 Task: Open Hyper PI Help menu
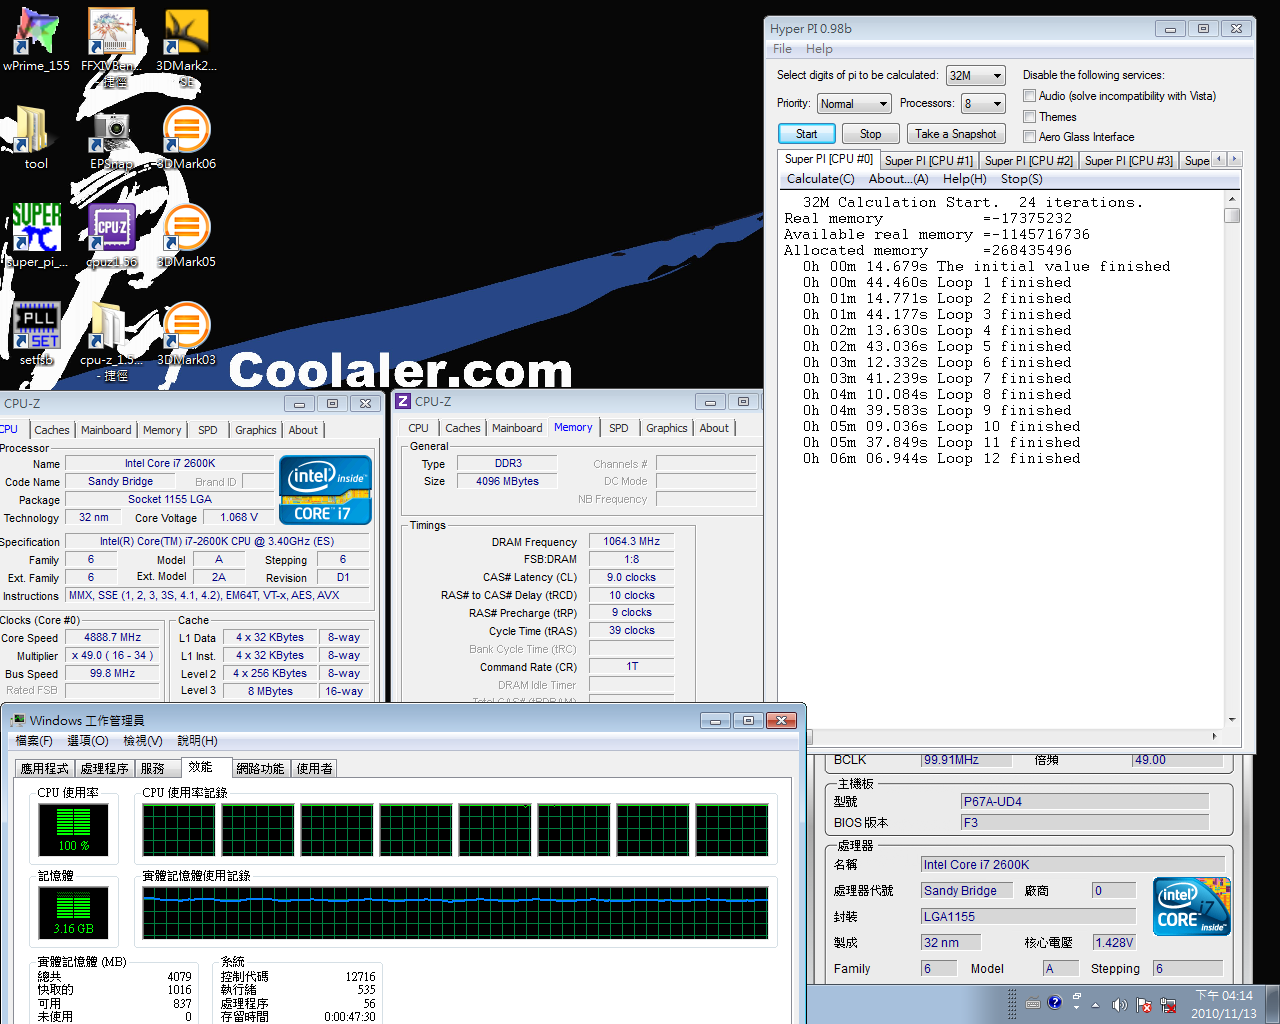pos(819,49)
